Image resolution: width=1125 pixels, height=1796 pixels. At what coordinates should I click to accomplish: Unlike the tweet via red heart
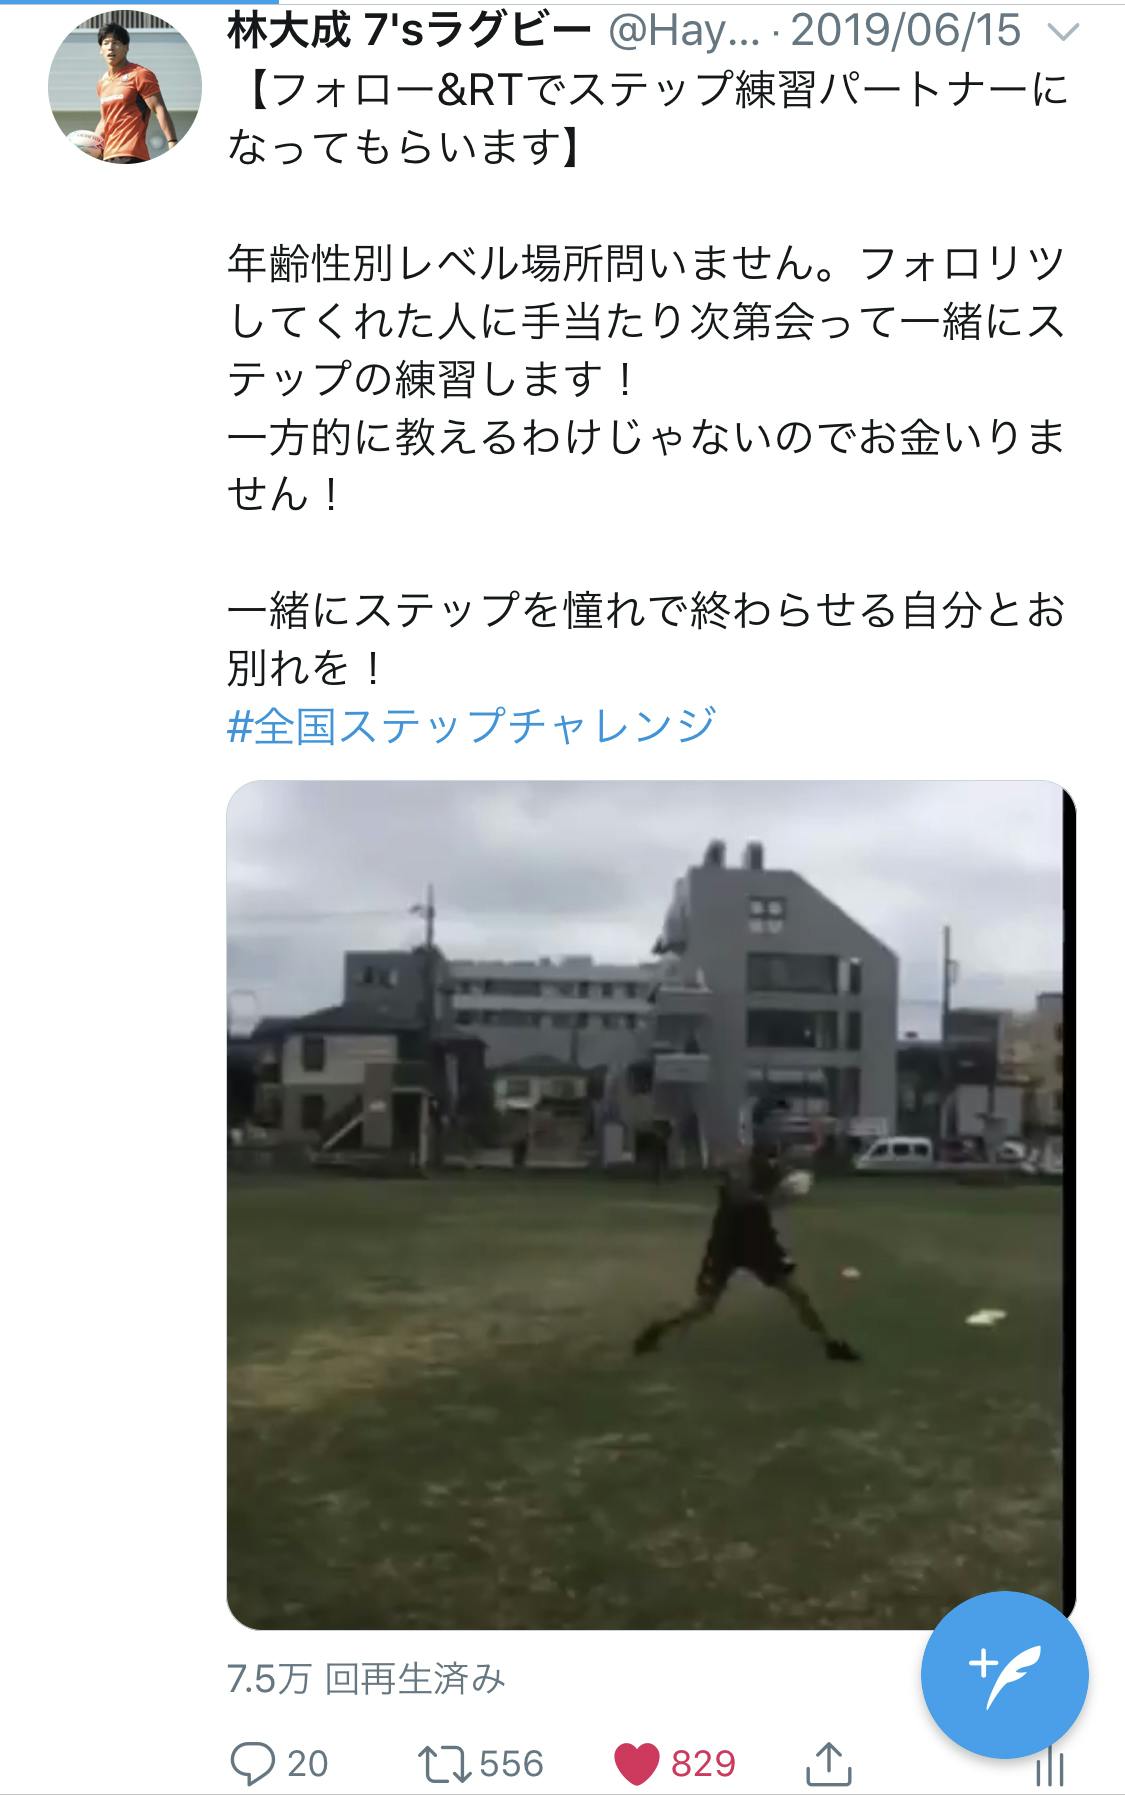point(636,1764)
